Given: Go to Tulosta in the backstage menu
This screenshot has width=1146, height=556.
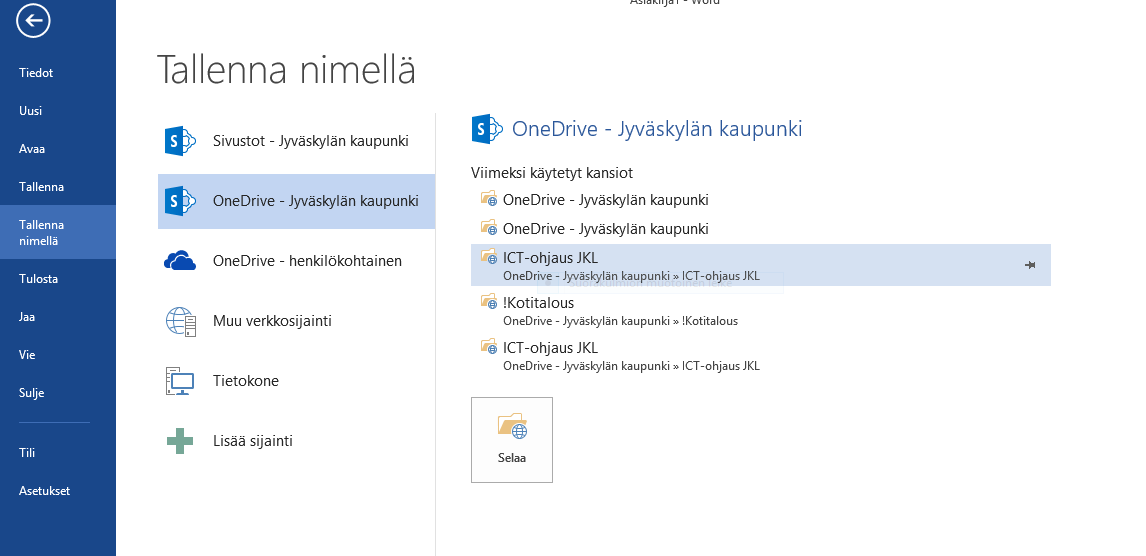Looking at the screenshot, I should click(38, 279).
